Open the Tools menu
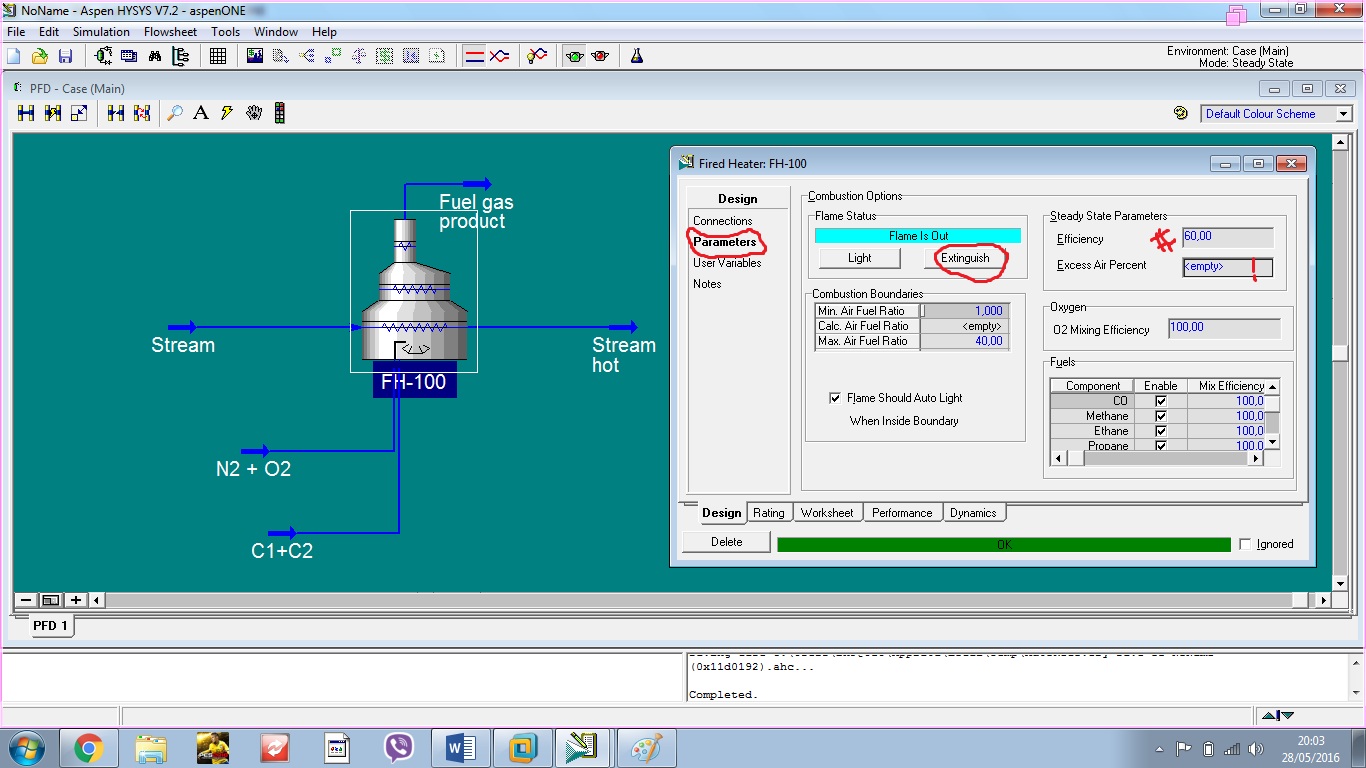 click(225, 32)
